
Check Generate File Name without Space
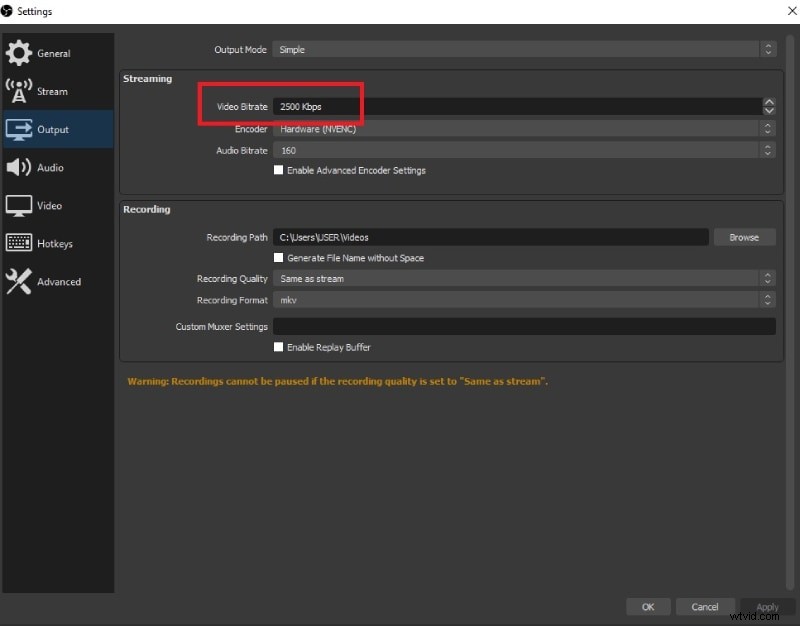coord(279,258)
